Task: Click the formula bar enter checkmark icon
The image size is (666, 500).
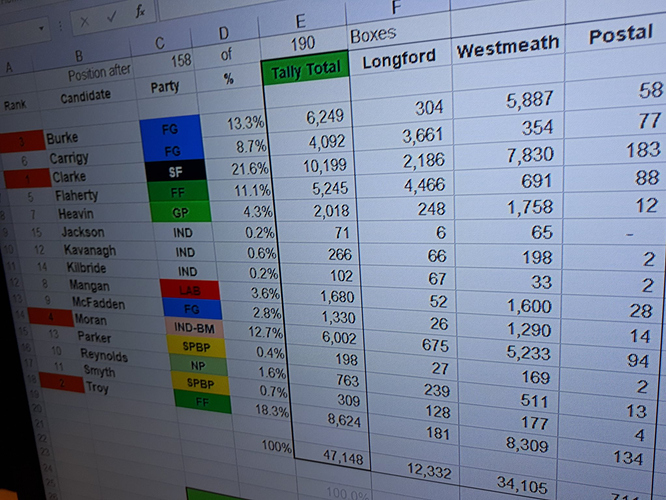Action: (109, 16)
